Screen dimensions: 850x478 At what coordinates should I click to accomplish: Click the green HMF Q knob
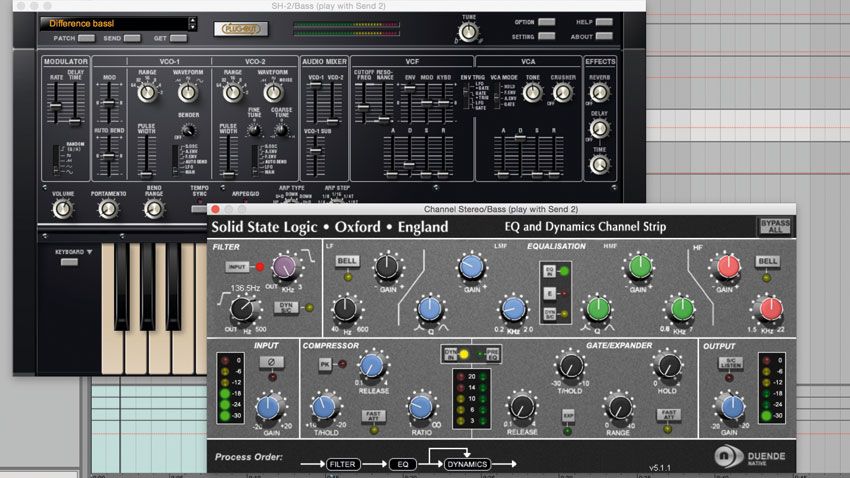pyautogui.click(x=597, y=309)
